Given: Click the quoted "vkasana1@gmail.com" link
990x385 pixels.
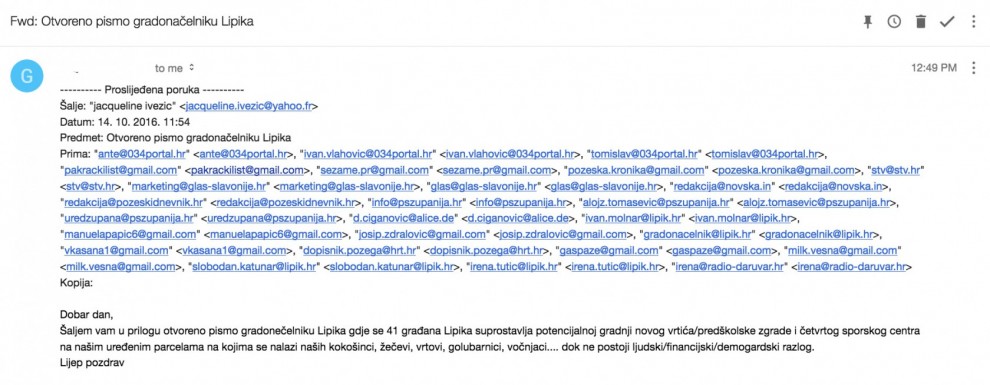Looking at the screenshot, I should [x=116, y=251].
